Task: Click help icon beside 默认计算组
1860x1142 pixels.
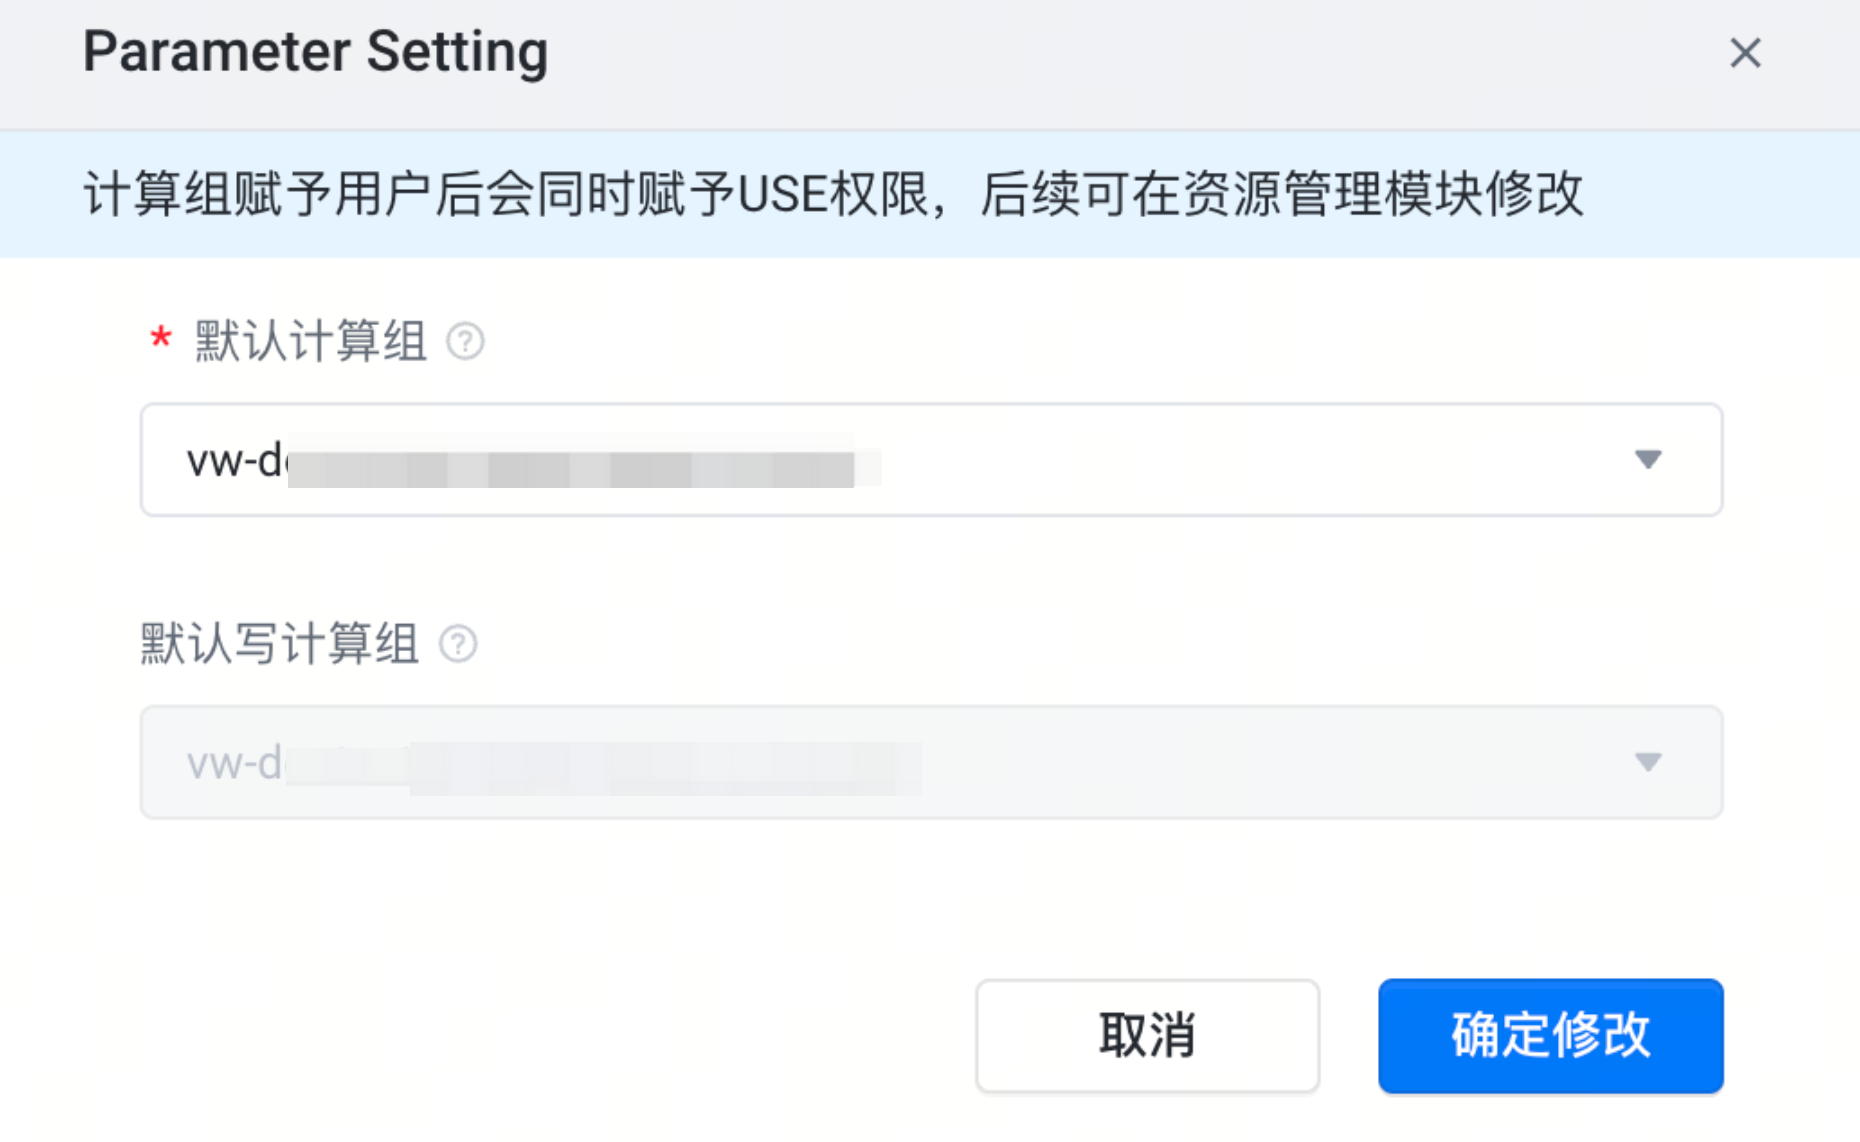Action: click(x=465, y=342)
